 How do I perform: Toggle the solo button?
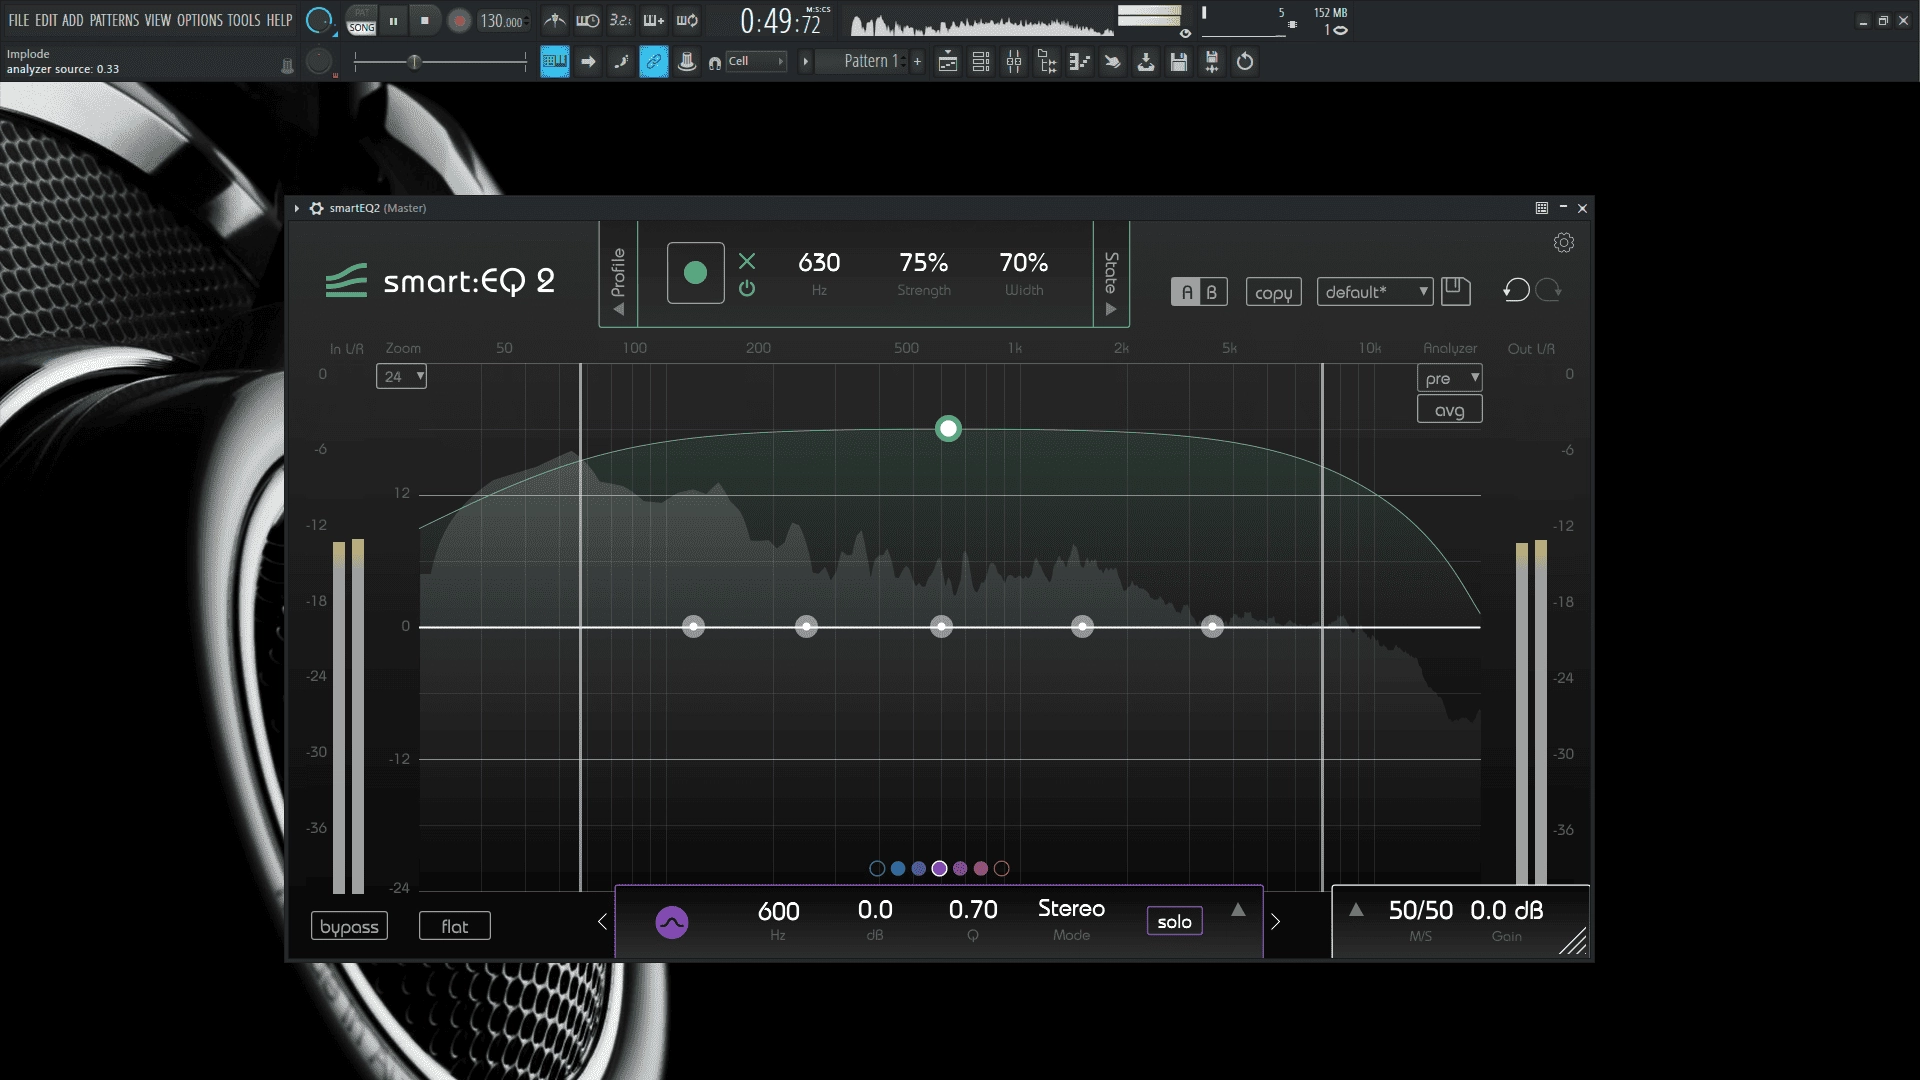pyautogui.click(x=1174, y=921)
